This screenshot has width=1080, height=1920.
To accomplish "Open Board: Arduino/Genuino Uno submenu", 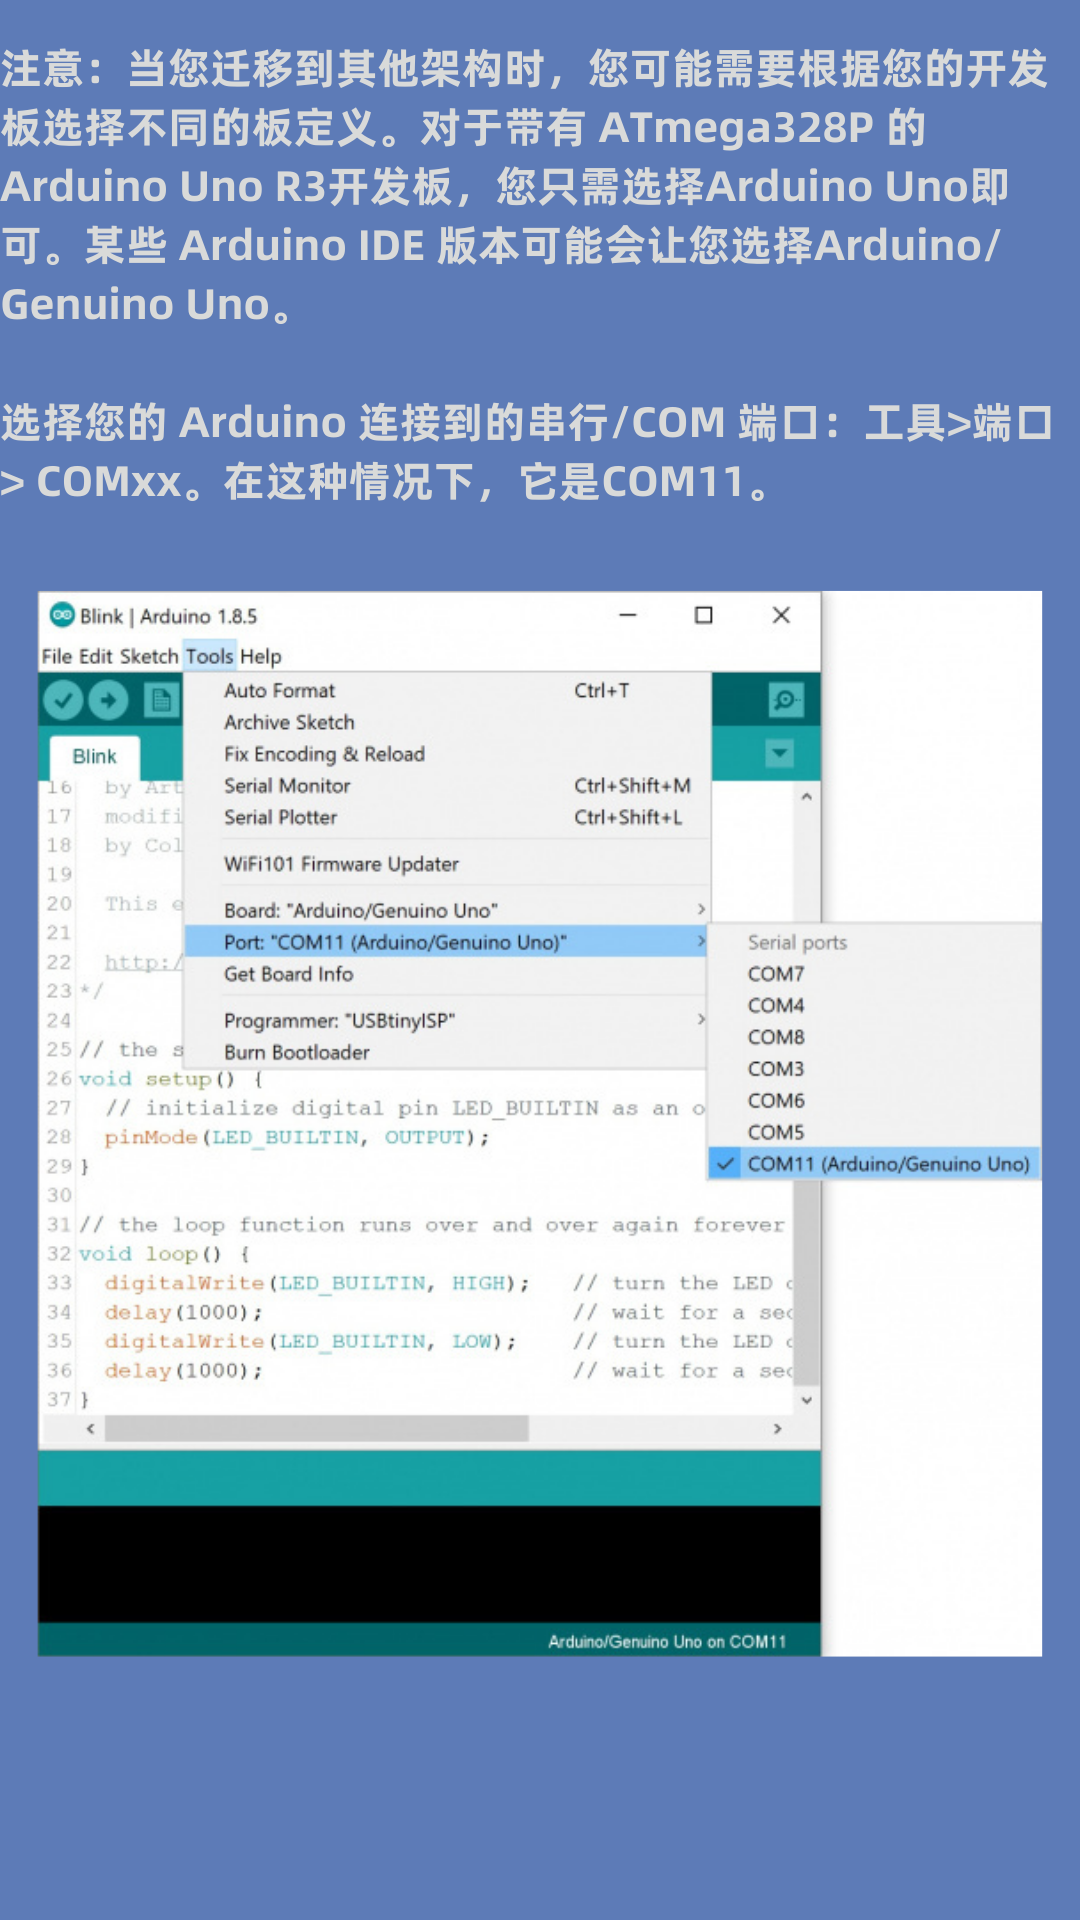I will (448, 910).
